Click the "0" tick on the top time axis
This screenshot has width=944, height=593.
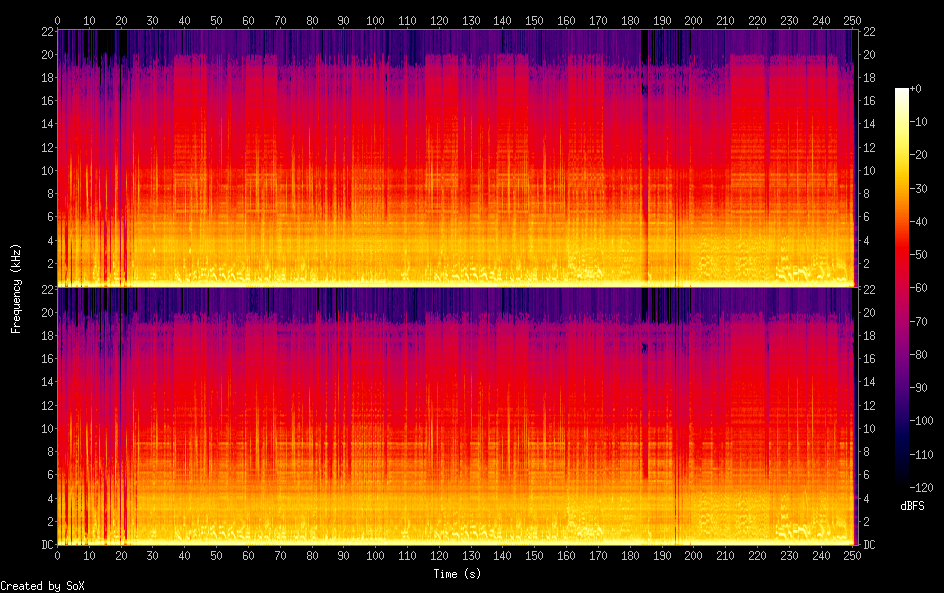coord(57,20)
